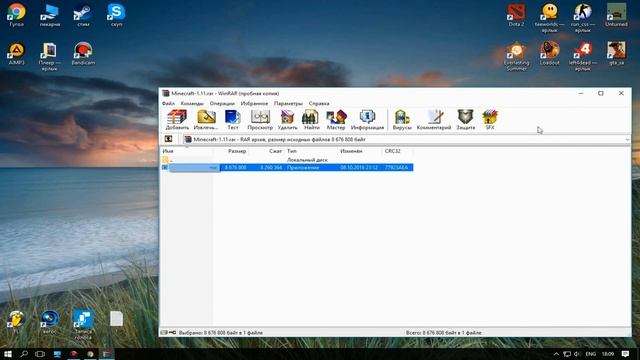This screenshot has height=360, width=640.
Task: Open the Операции menu
Action: click(x=222, y=104)
